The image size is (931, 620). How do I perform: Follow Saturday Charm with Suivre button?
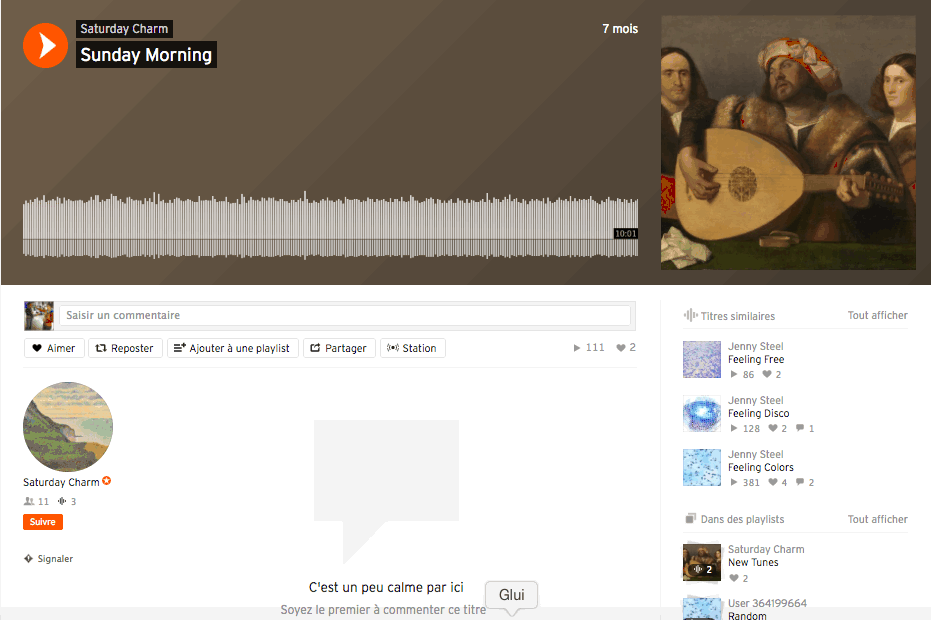pyautogui.click(x=43, y=522)
